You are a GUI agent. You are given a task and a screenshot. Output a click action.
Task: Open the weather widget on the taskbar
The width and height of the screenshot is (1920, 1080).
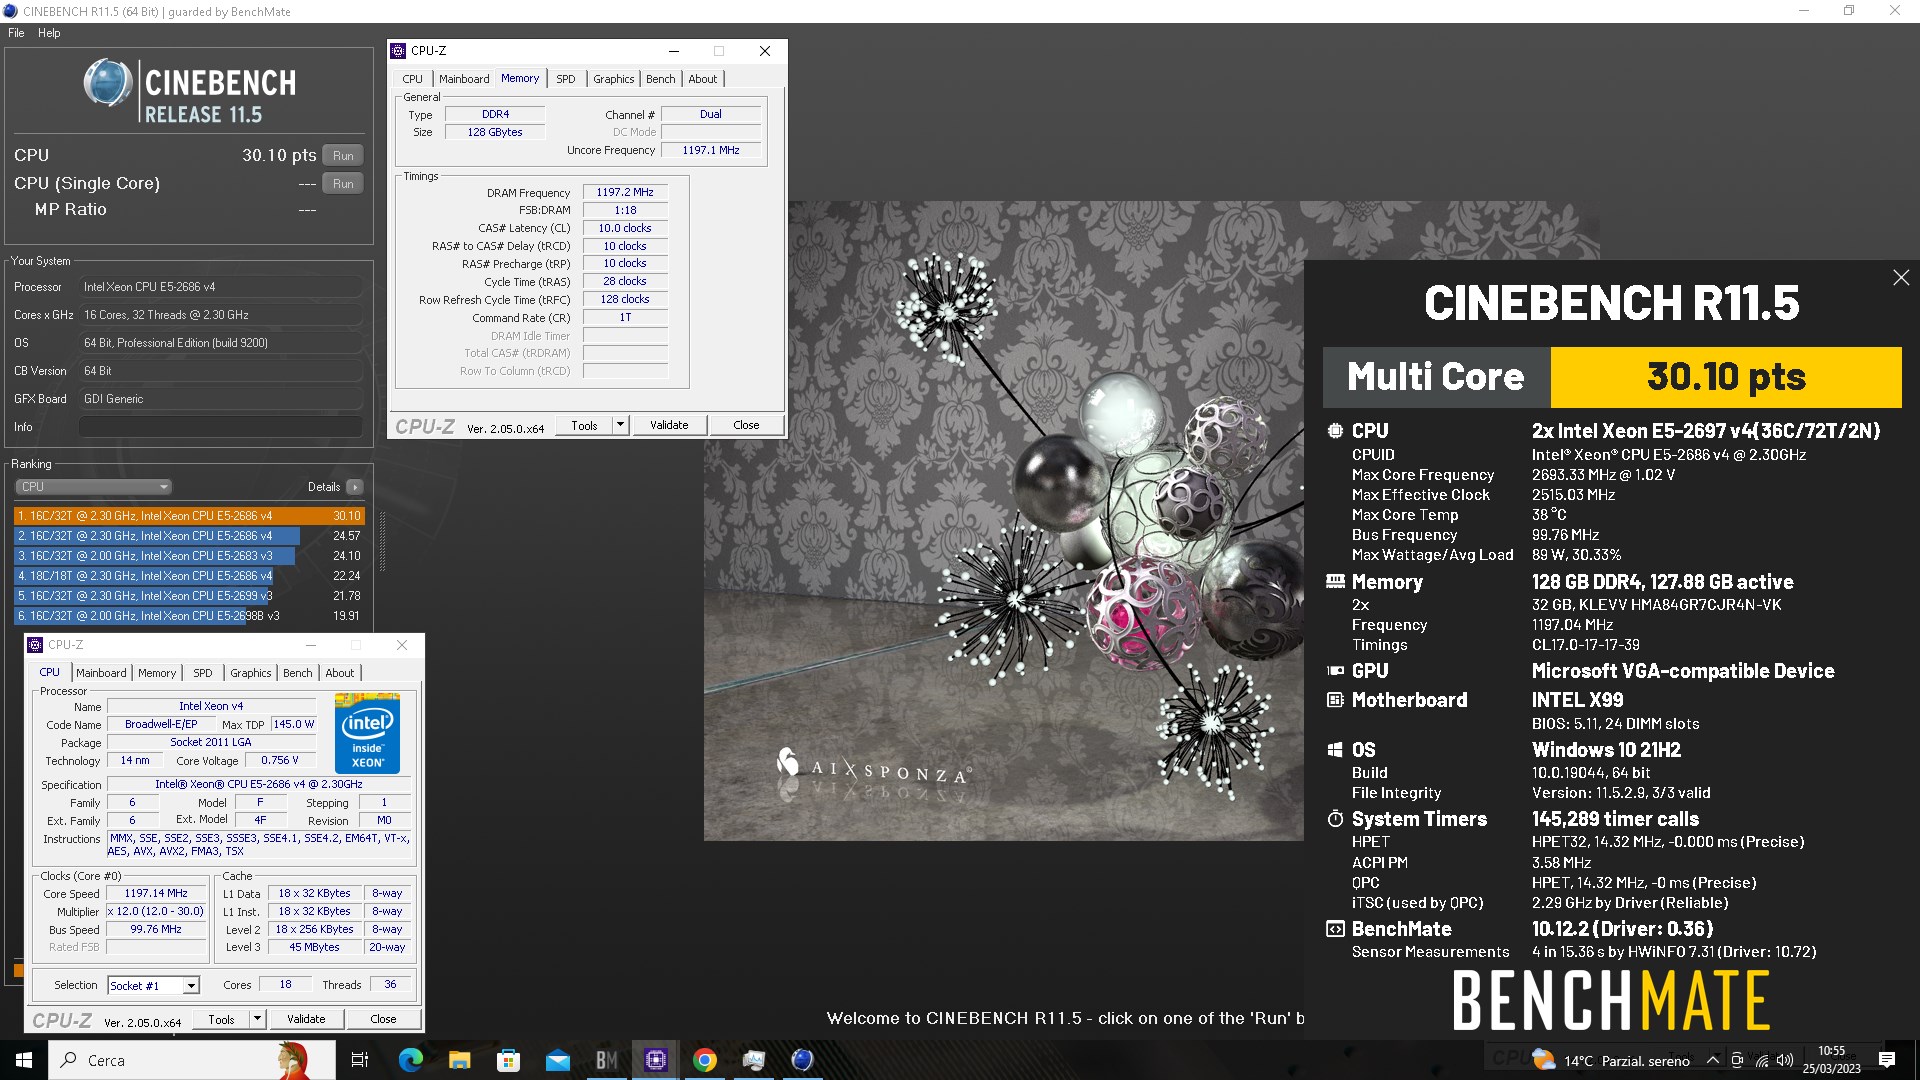point(1611,1060)
